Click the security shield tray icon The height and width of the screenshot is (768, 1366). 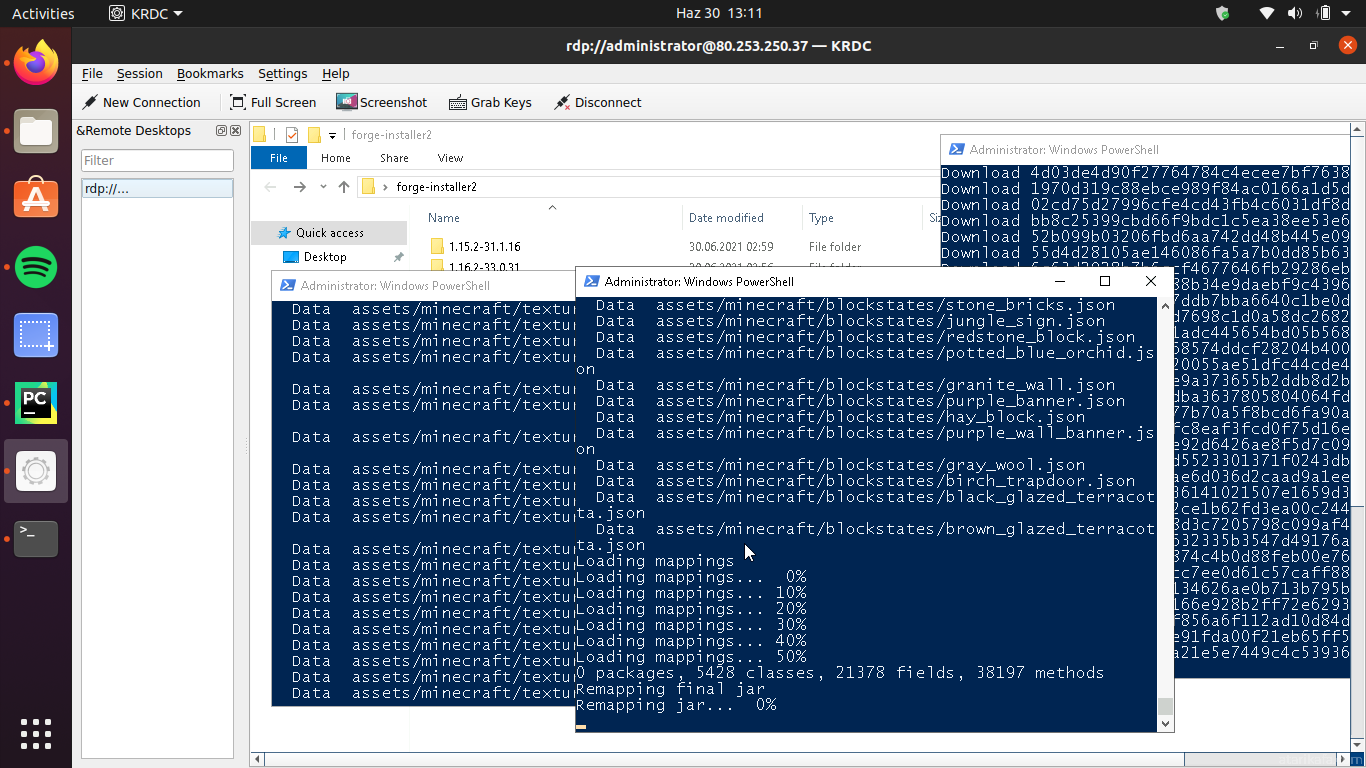pyautogui.click(x=1222, y=13)
